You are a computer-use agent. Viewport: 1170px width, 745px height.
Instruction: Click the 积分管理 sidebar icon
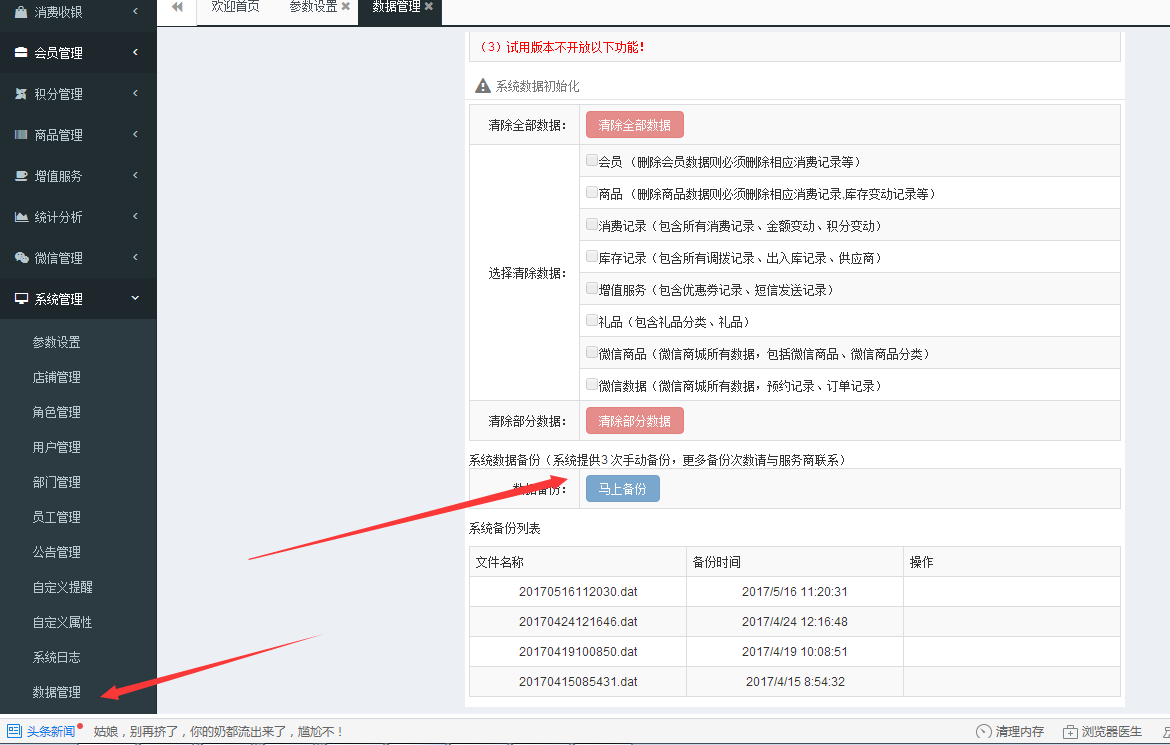(x=21, y=94)
